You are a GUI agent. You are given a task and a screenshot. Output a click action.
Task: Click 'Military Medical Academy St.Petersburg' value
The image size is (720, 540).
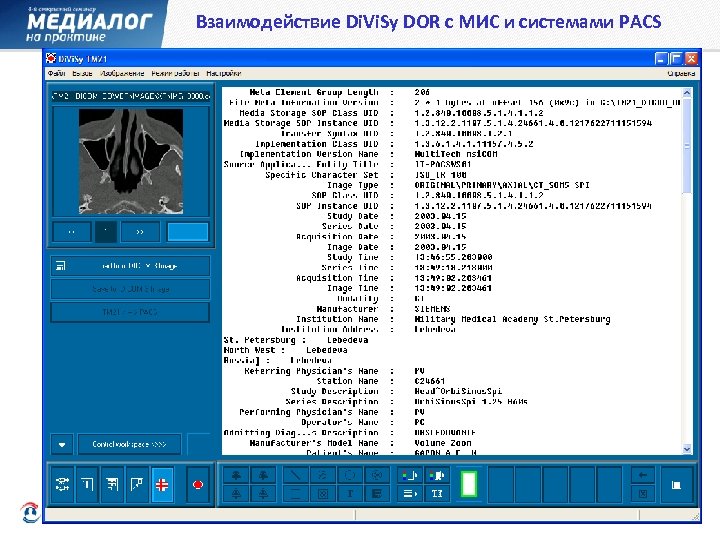[x=512, y=319]
